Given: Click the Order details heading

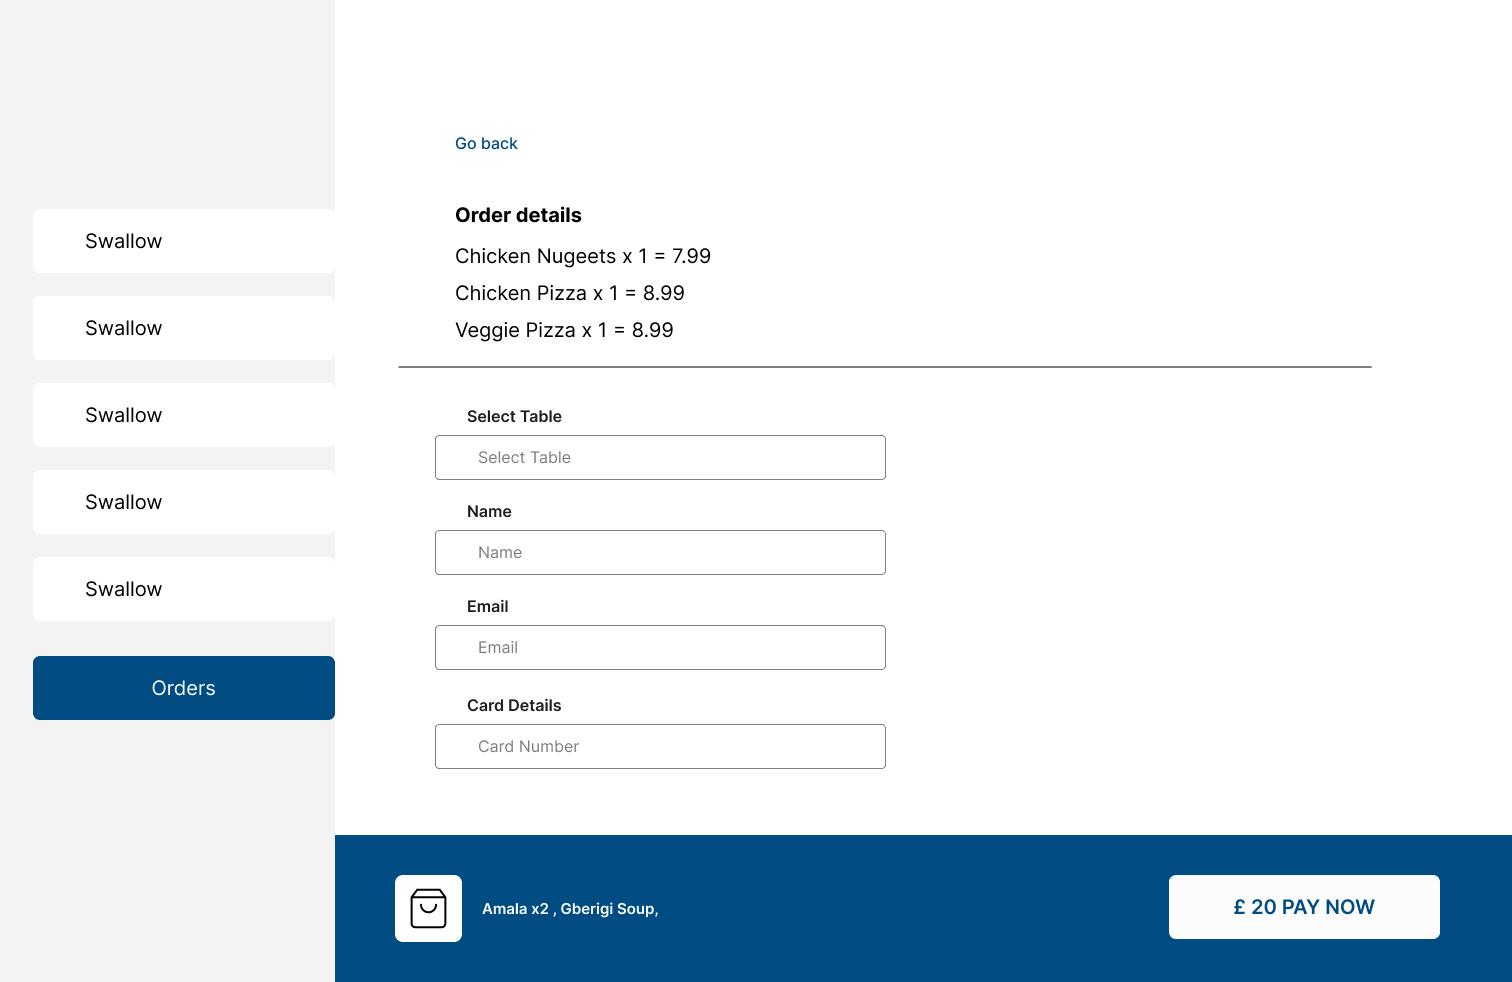Looking at the screenshot, I should click(x=518, y=215).
